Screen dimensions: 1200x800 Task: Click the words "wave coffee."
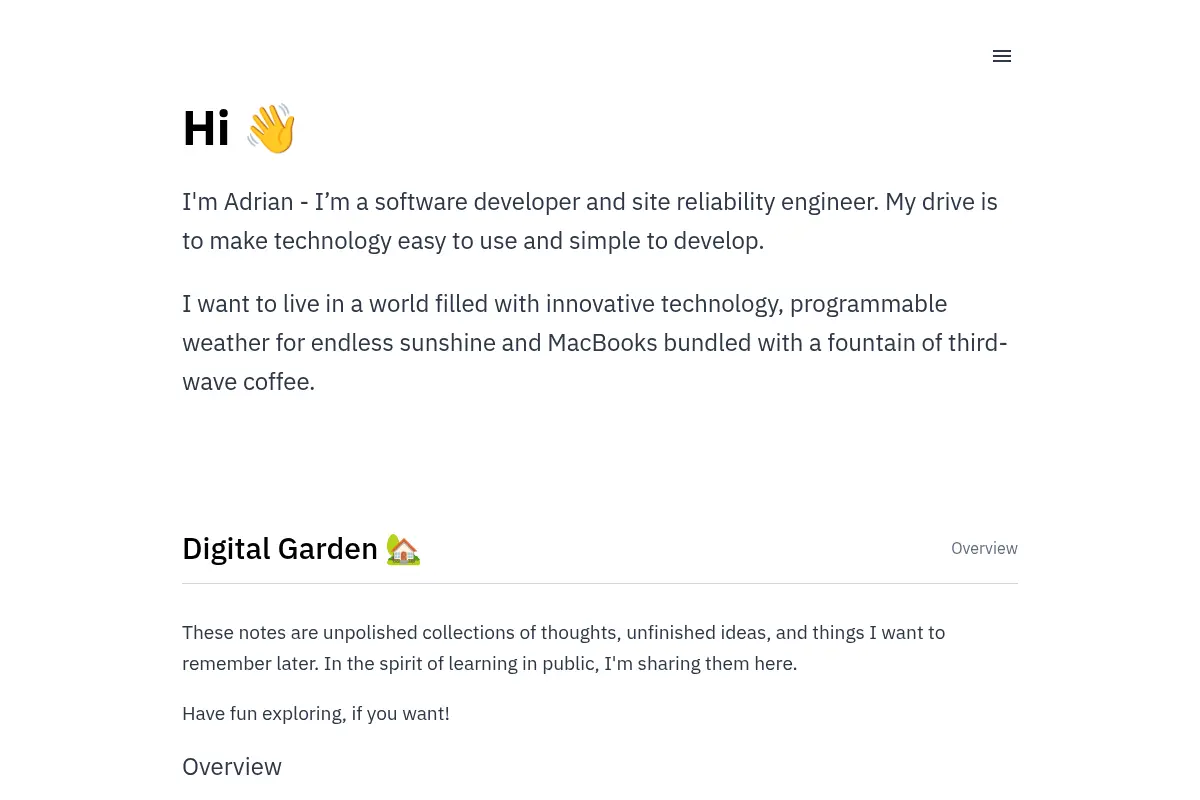(x=248, y=382)
